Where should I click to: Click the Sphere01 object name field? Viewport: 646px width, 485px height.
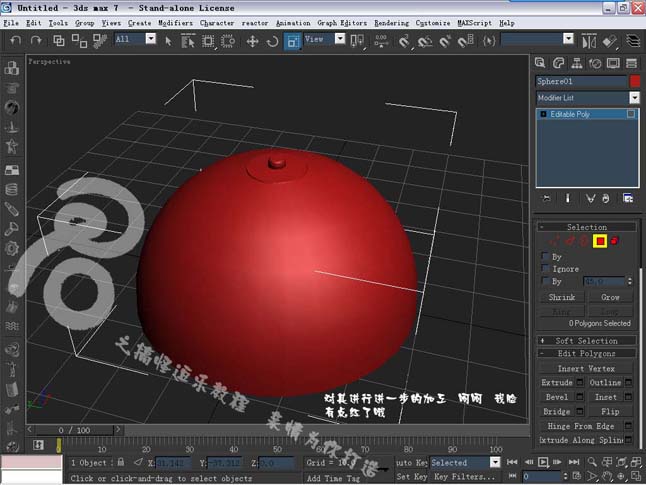581,81
